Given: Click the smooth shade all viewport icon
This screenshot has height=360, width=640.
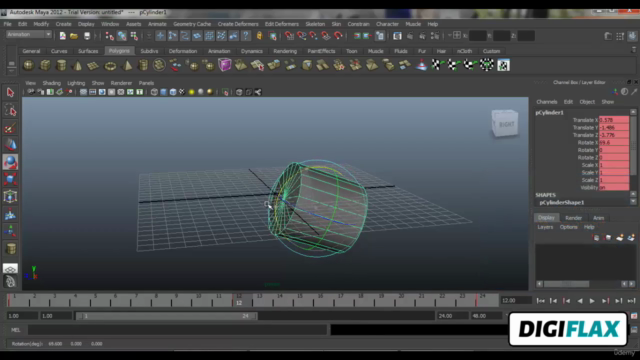Looking at the screenshot, I should pyautogui.click(x=164, y=92).
